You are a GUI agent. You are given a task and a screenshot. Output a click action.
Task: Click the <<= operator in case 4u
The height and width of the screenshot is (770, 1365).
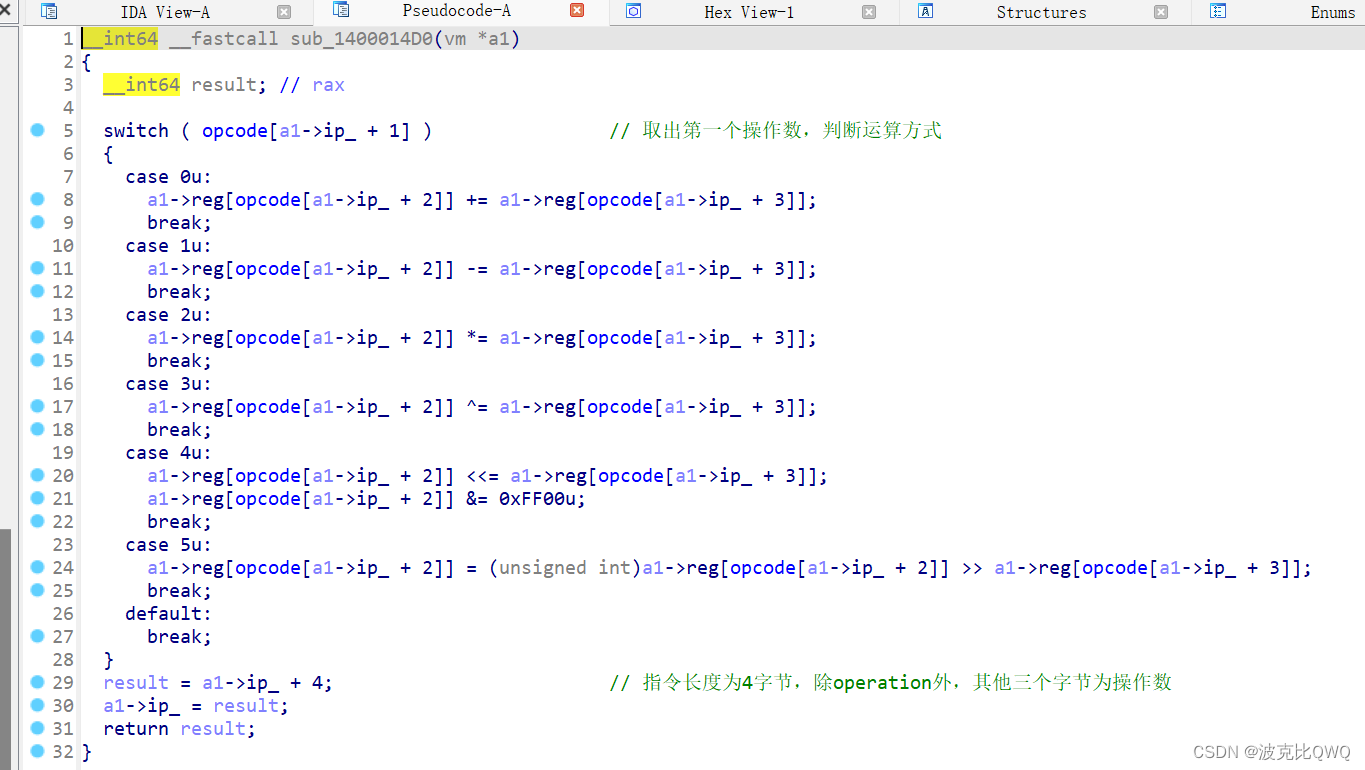[482, 476]
